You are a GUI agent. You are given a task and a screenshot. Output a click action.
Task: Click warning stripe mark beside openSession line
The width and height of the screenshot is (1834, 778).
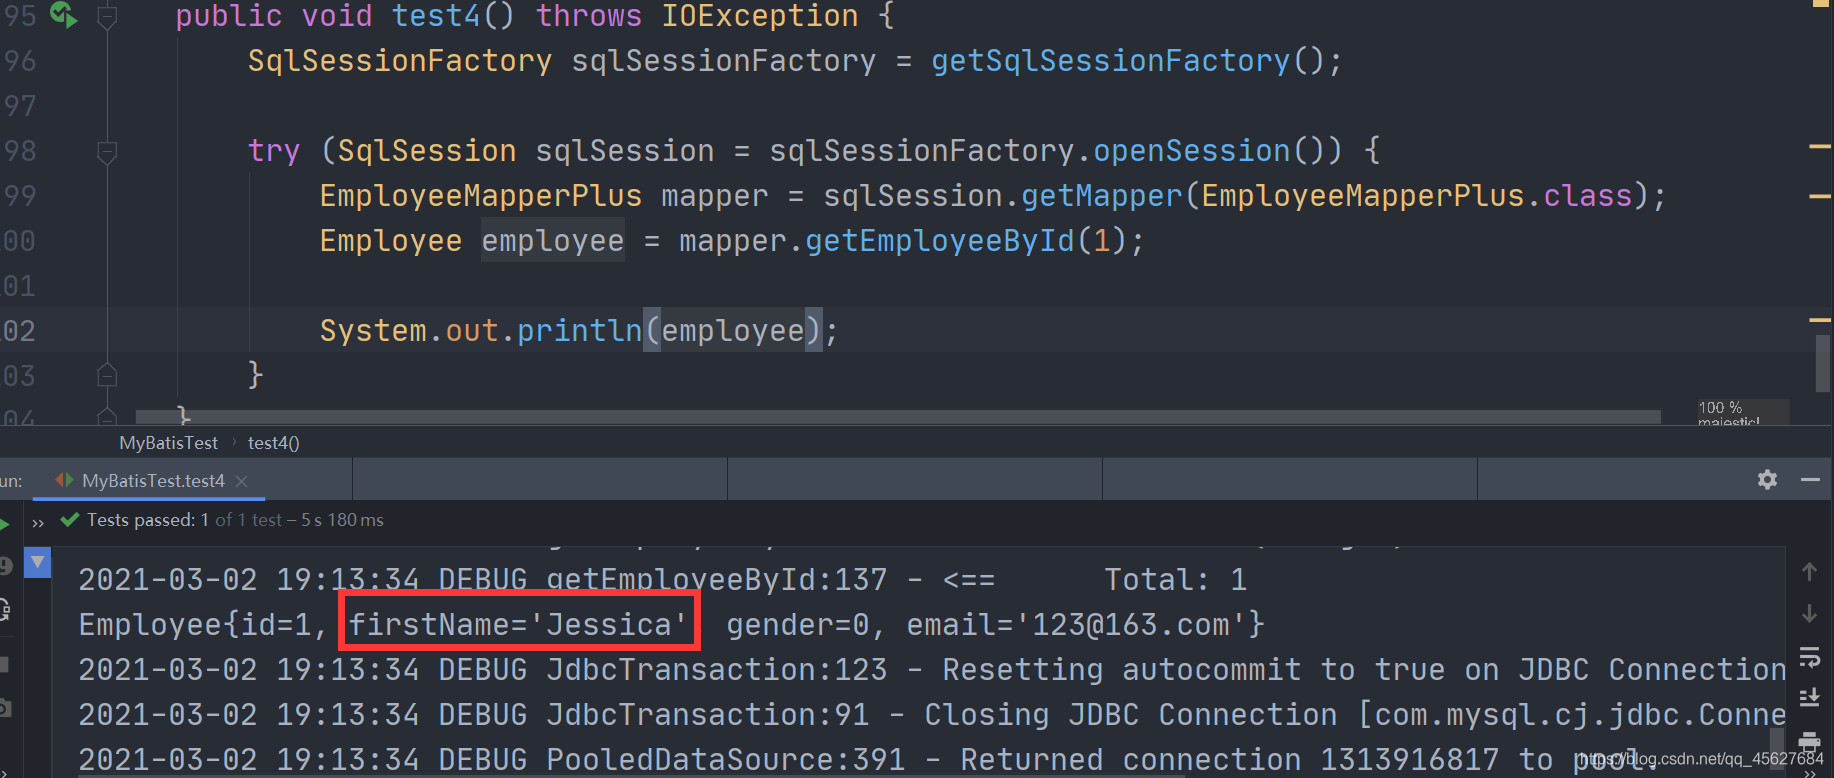[1820, 148]
